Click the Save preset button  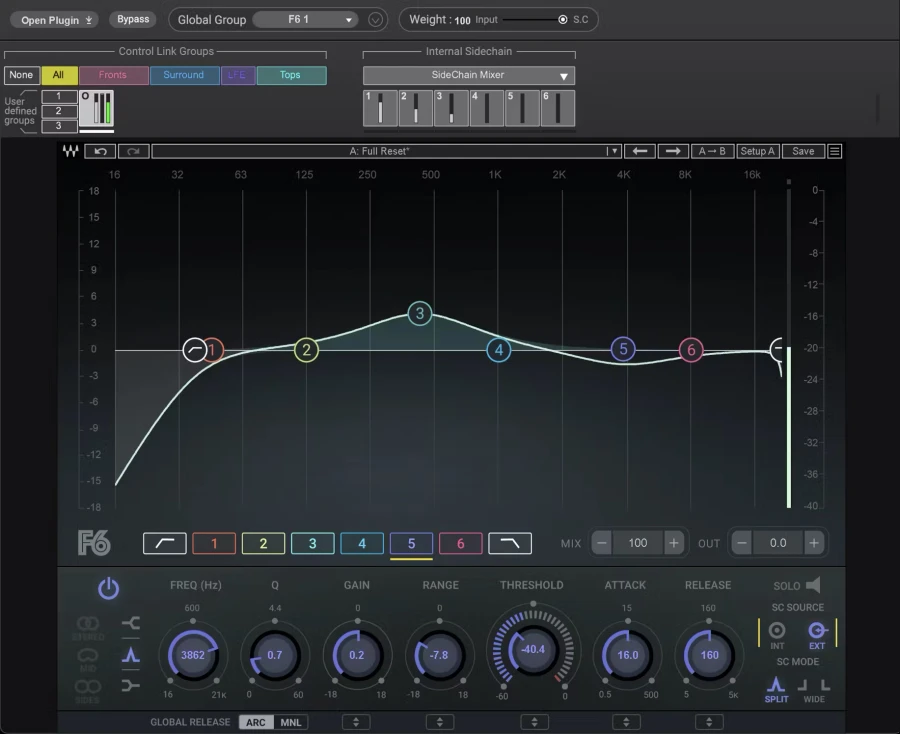tap(803, 152)
